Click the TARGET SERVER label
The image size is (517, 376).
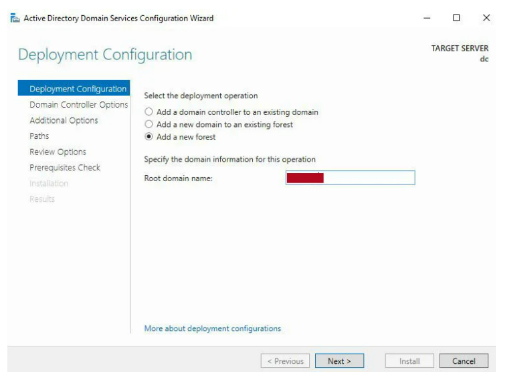coord(460,48)
